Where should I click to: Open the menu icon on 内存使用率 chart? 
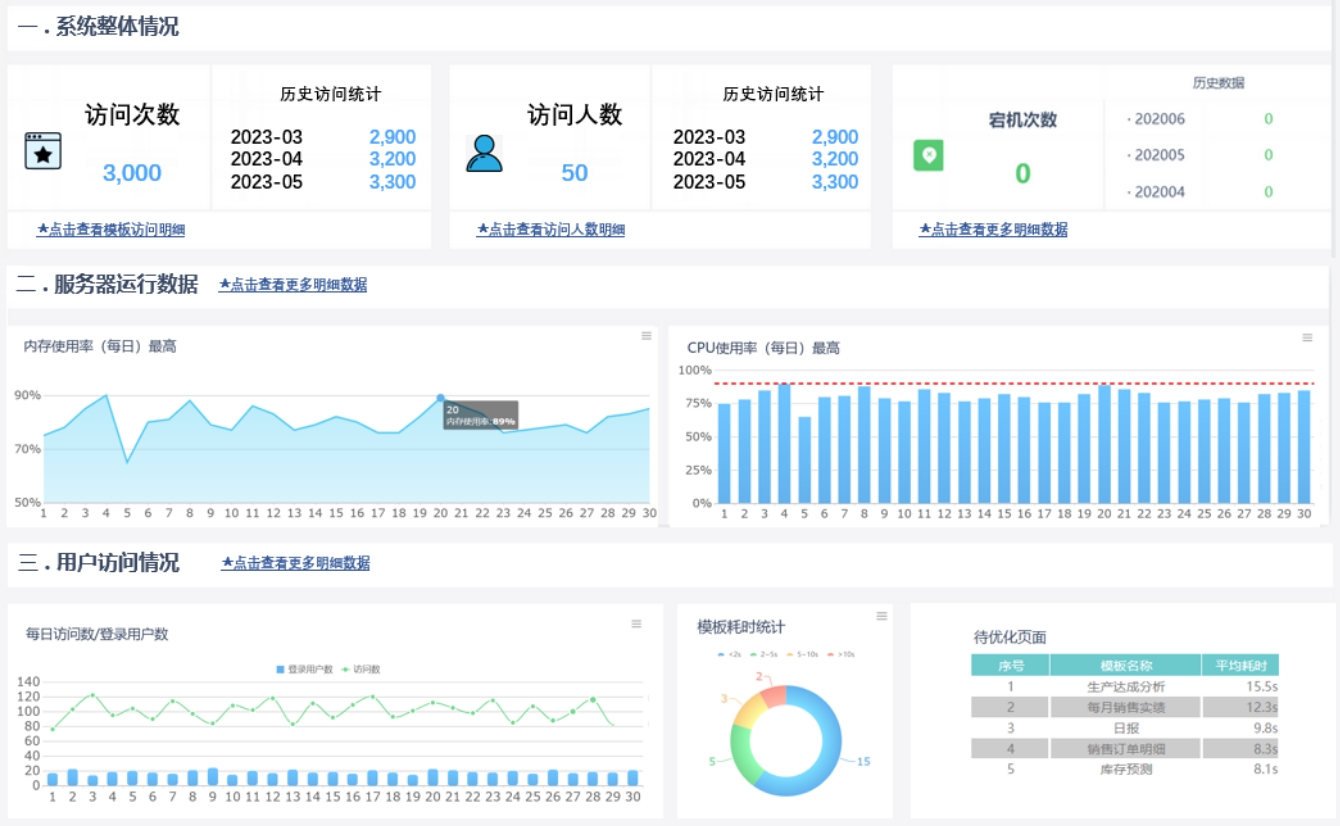tap(646, 338)
